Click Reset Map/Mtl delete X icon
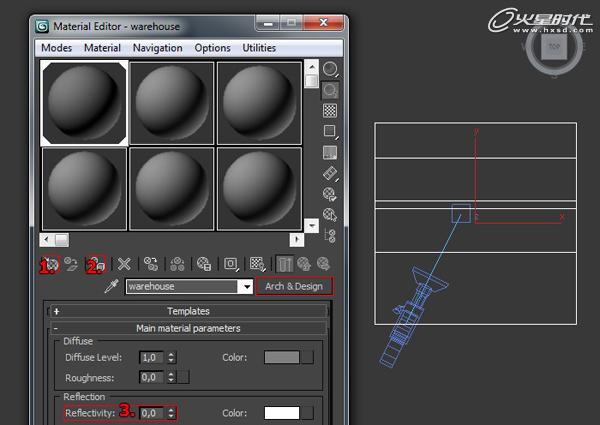600x425 pixels. (x=124, y=264)
